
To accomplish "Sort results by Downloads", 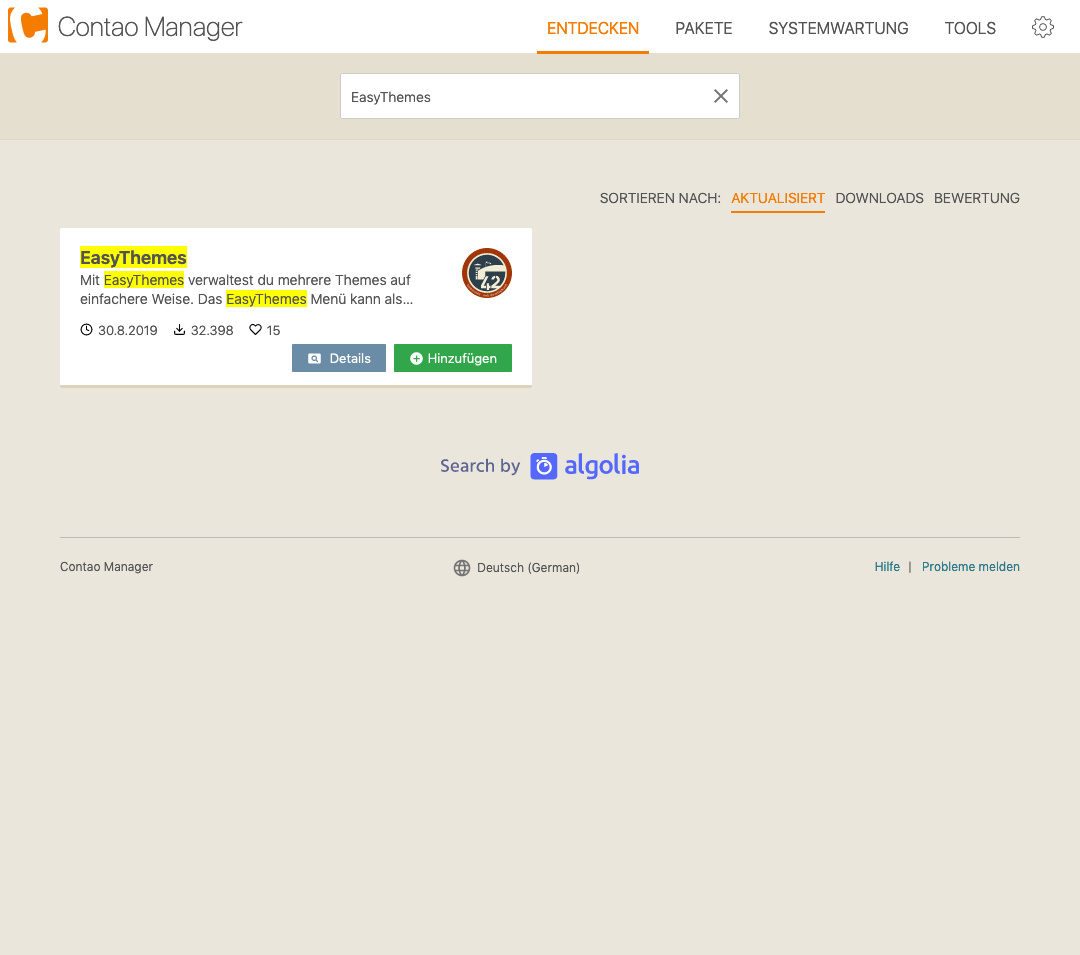I will (879, 198).
